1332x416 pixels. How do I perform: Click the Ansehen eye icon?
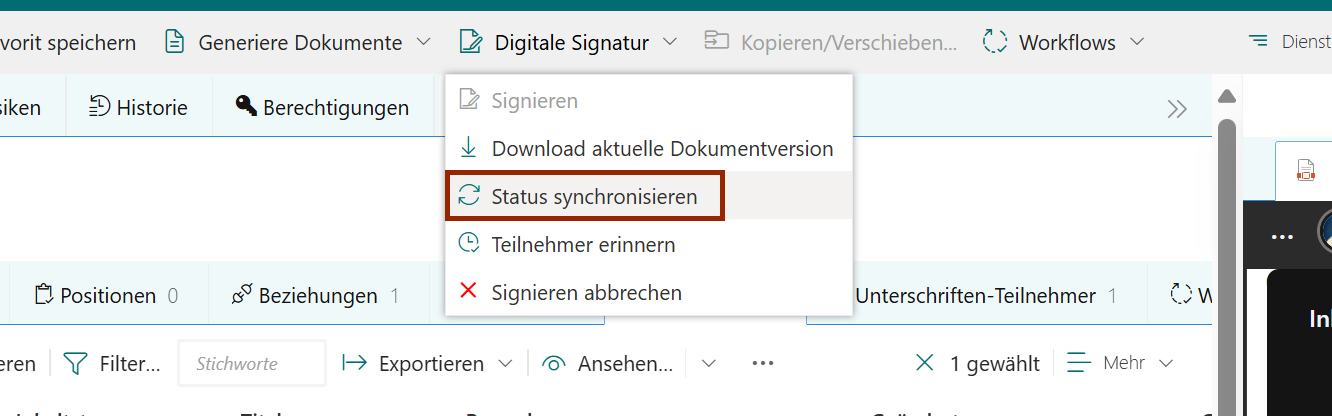pyautogui.click(x=554, y=364)
